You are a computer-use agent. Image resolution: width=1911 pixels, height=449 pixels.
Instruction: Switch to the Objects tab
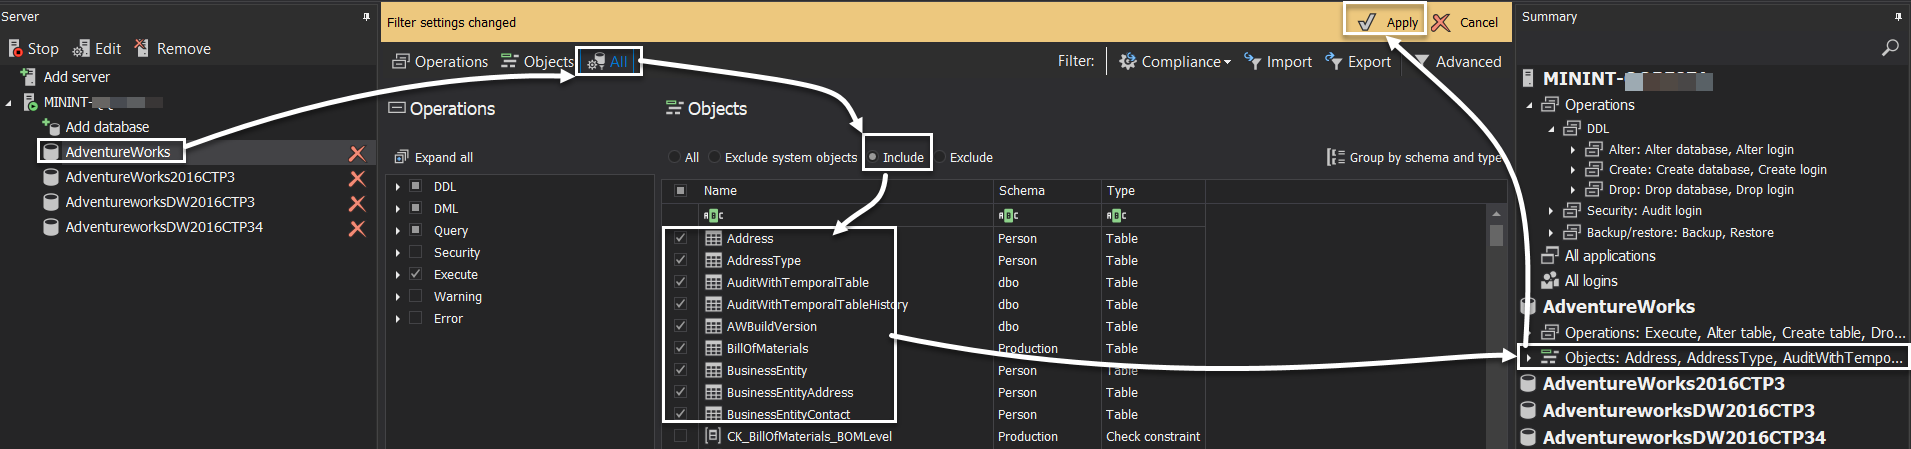[x=537, y=62]
